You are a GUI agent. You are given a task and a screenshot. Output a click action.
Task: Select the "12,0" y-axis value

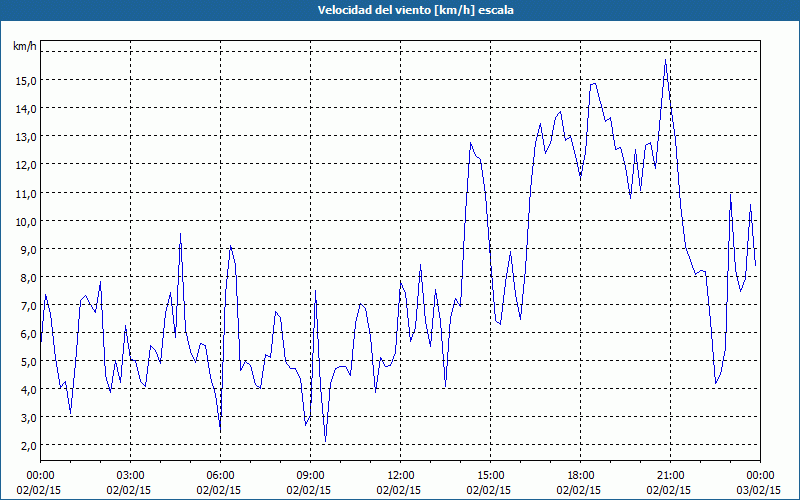27,165
